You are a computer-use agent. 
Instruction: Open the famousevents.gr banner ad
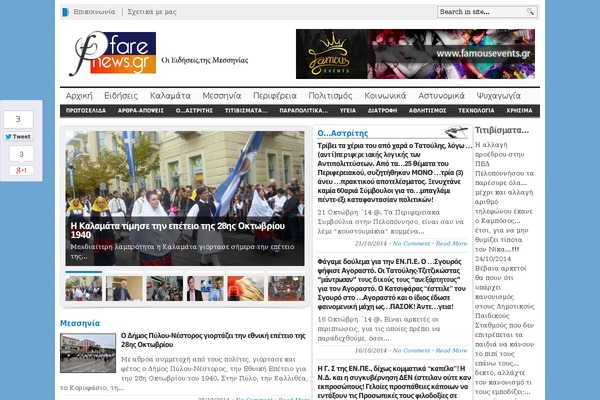pos(415,54)
